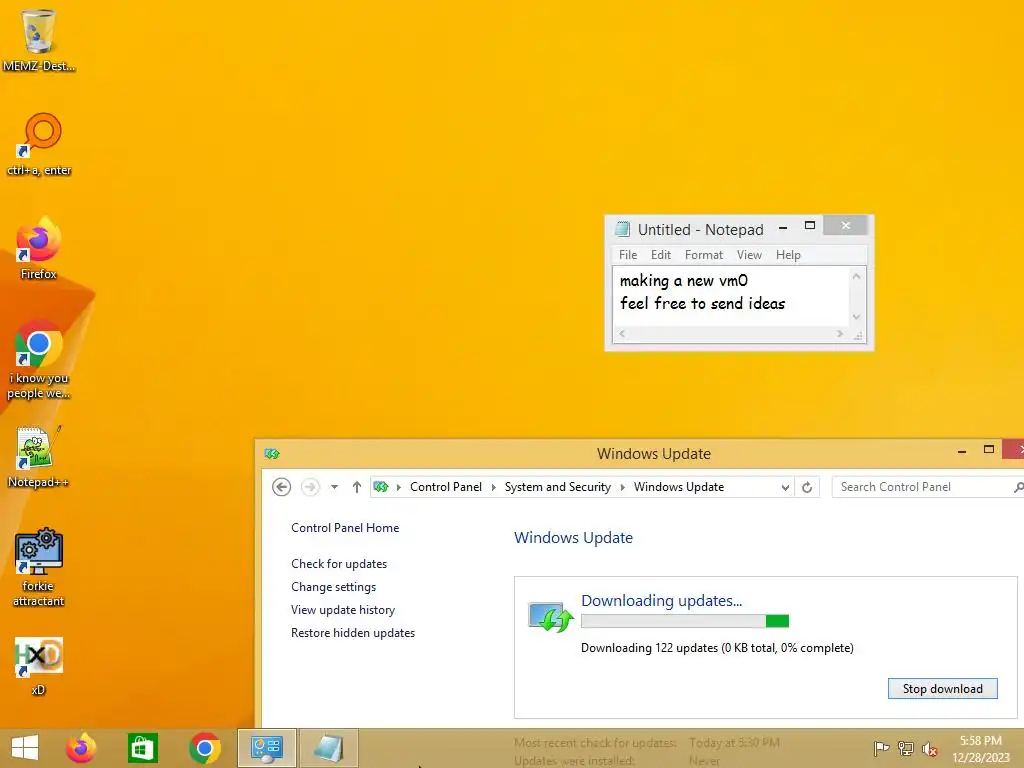1024x768 pixels.
Task: Expand the address bar history dropdown
Action: click(785, 487)
